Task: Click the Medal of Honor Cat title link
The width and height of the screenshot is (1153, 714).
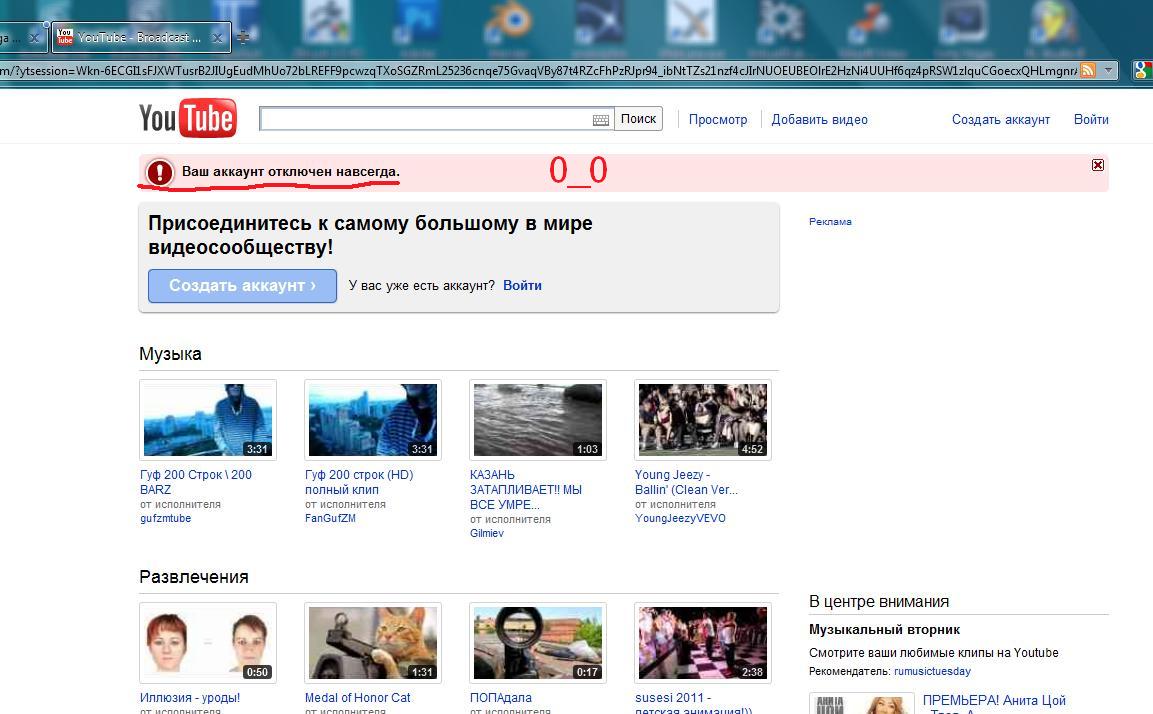Action: (357, 698)
